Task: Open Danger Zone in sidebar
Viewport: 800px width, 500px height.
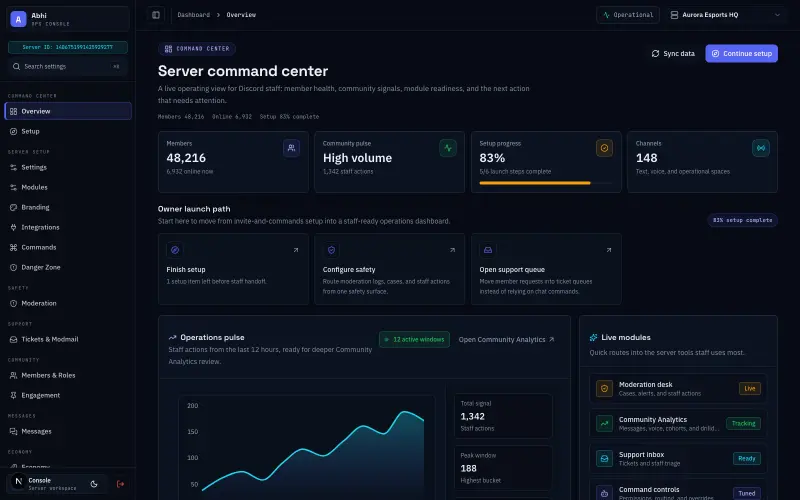Action: [68, 267]
